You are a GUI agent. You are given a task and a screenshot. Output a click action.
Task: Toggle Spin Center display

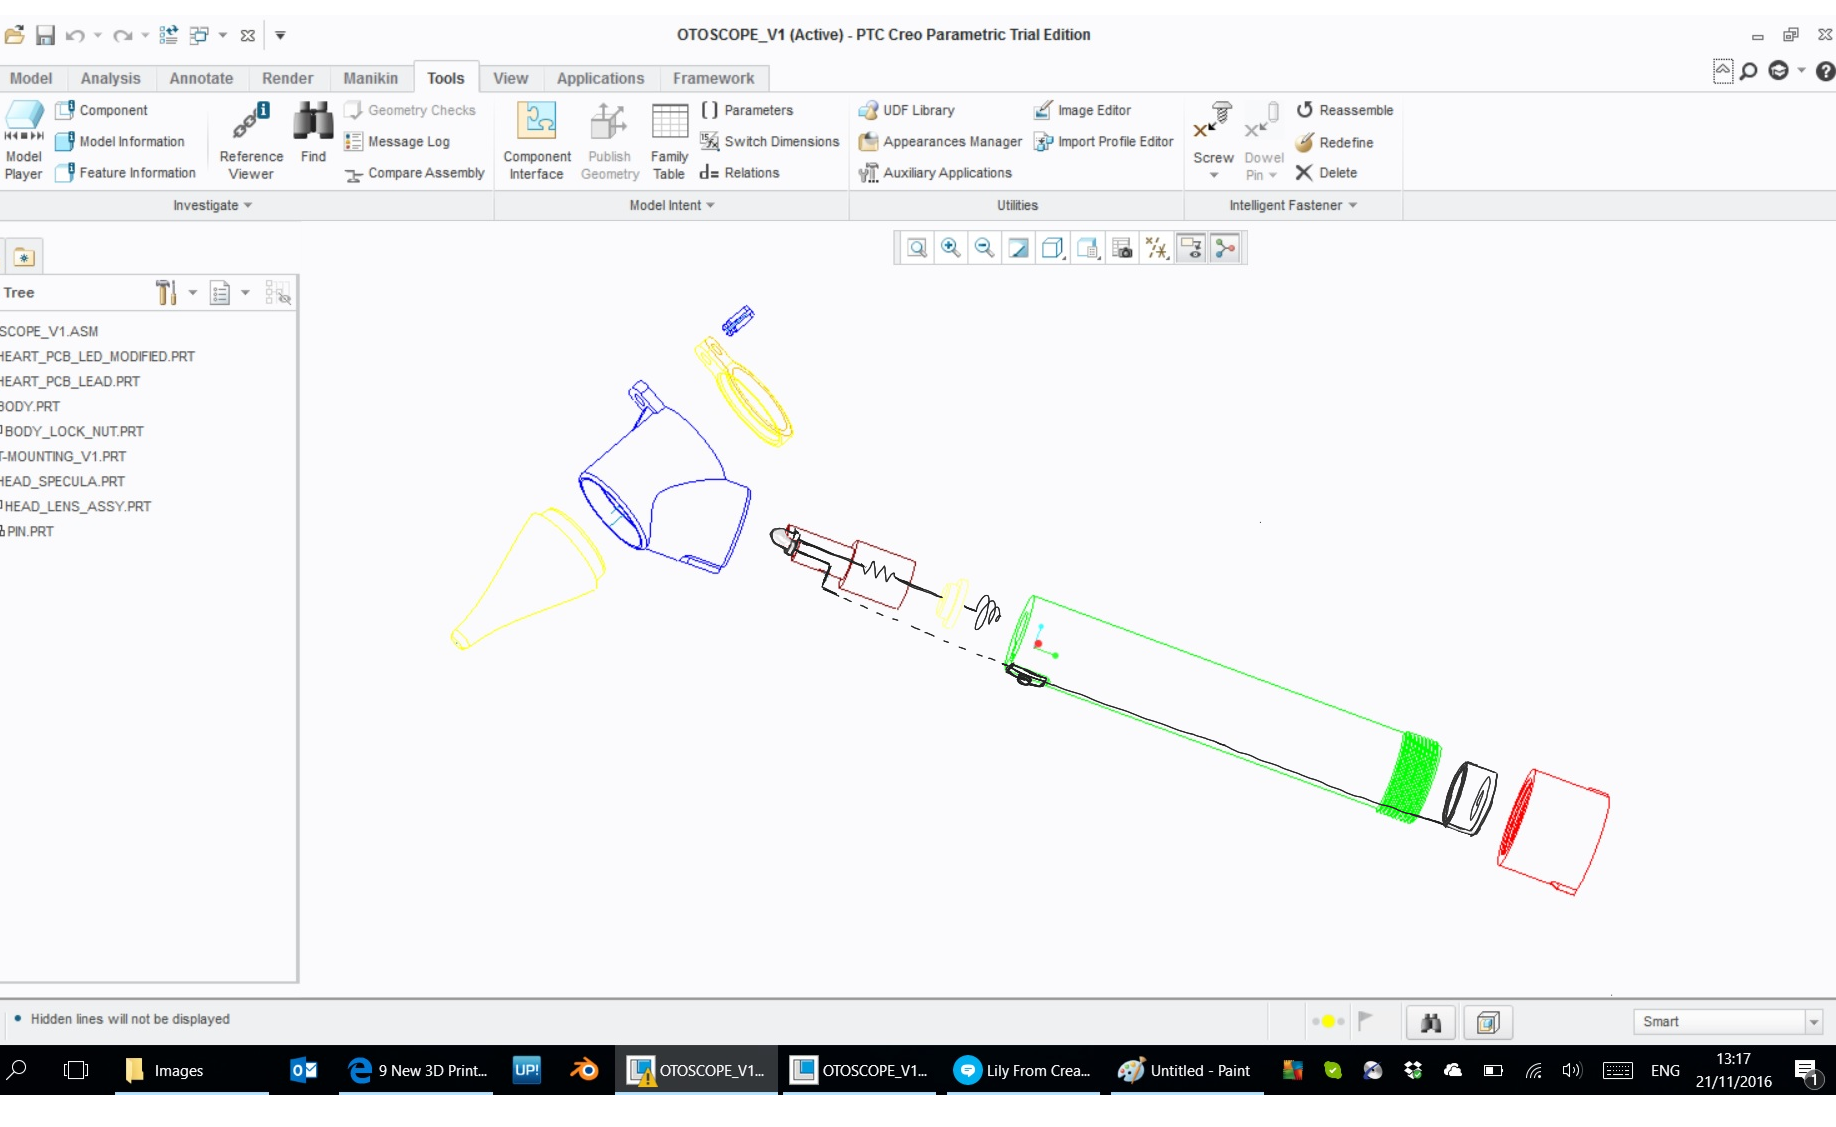pyautogui.click(x=1225, y=248)
